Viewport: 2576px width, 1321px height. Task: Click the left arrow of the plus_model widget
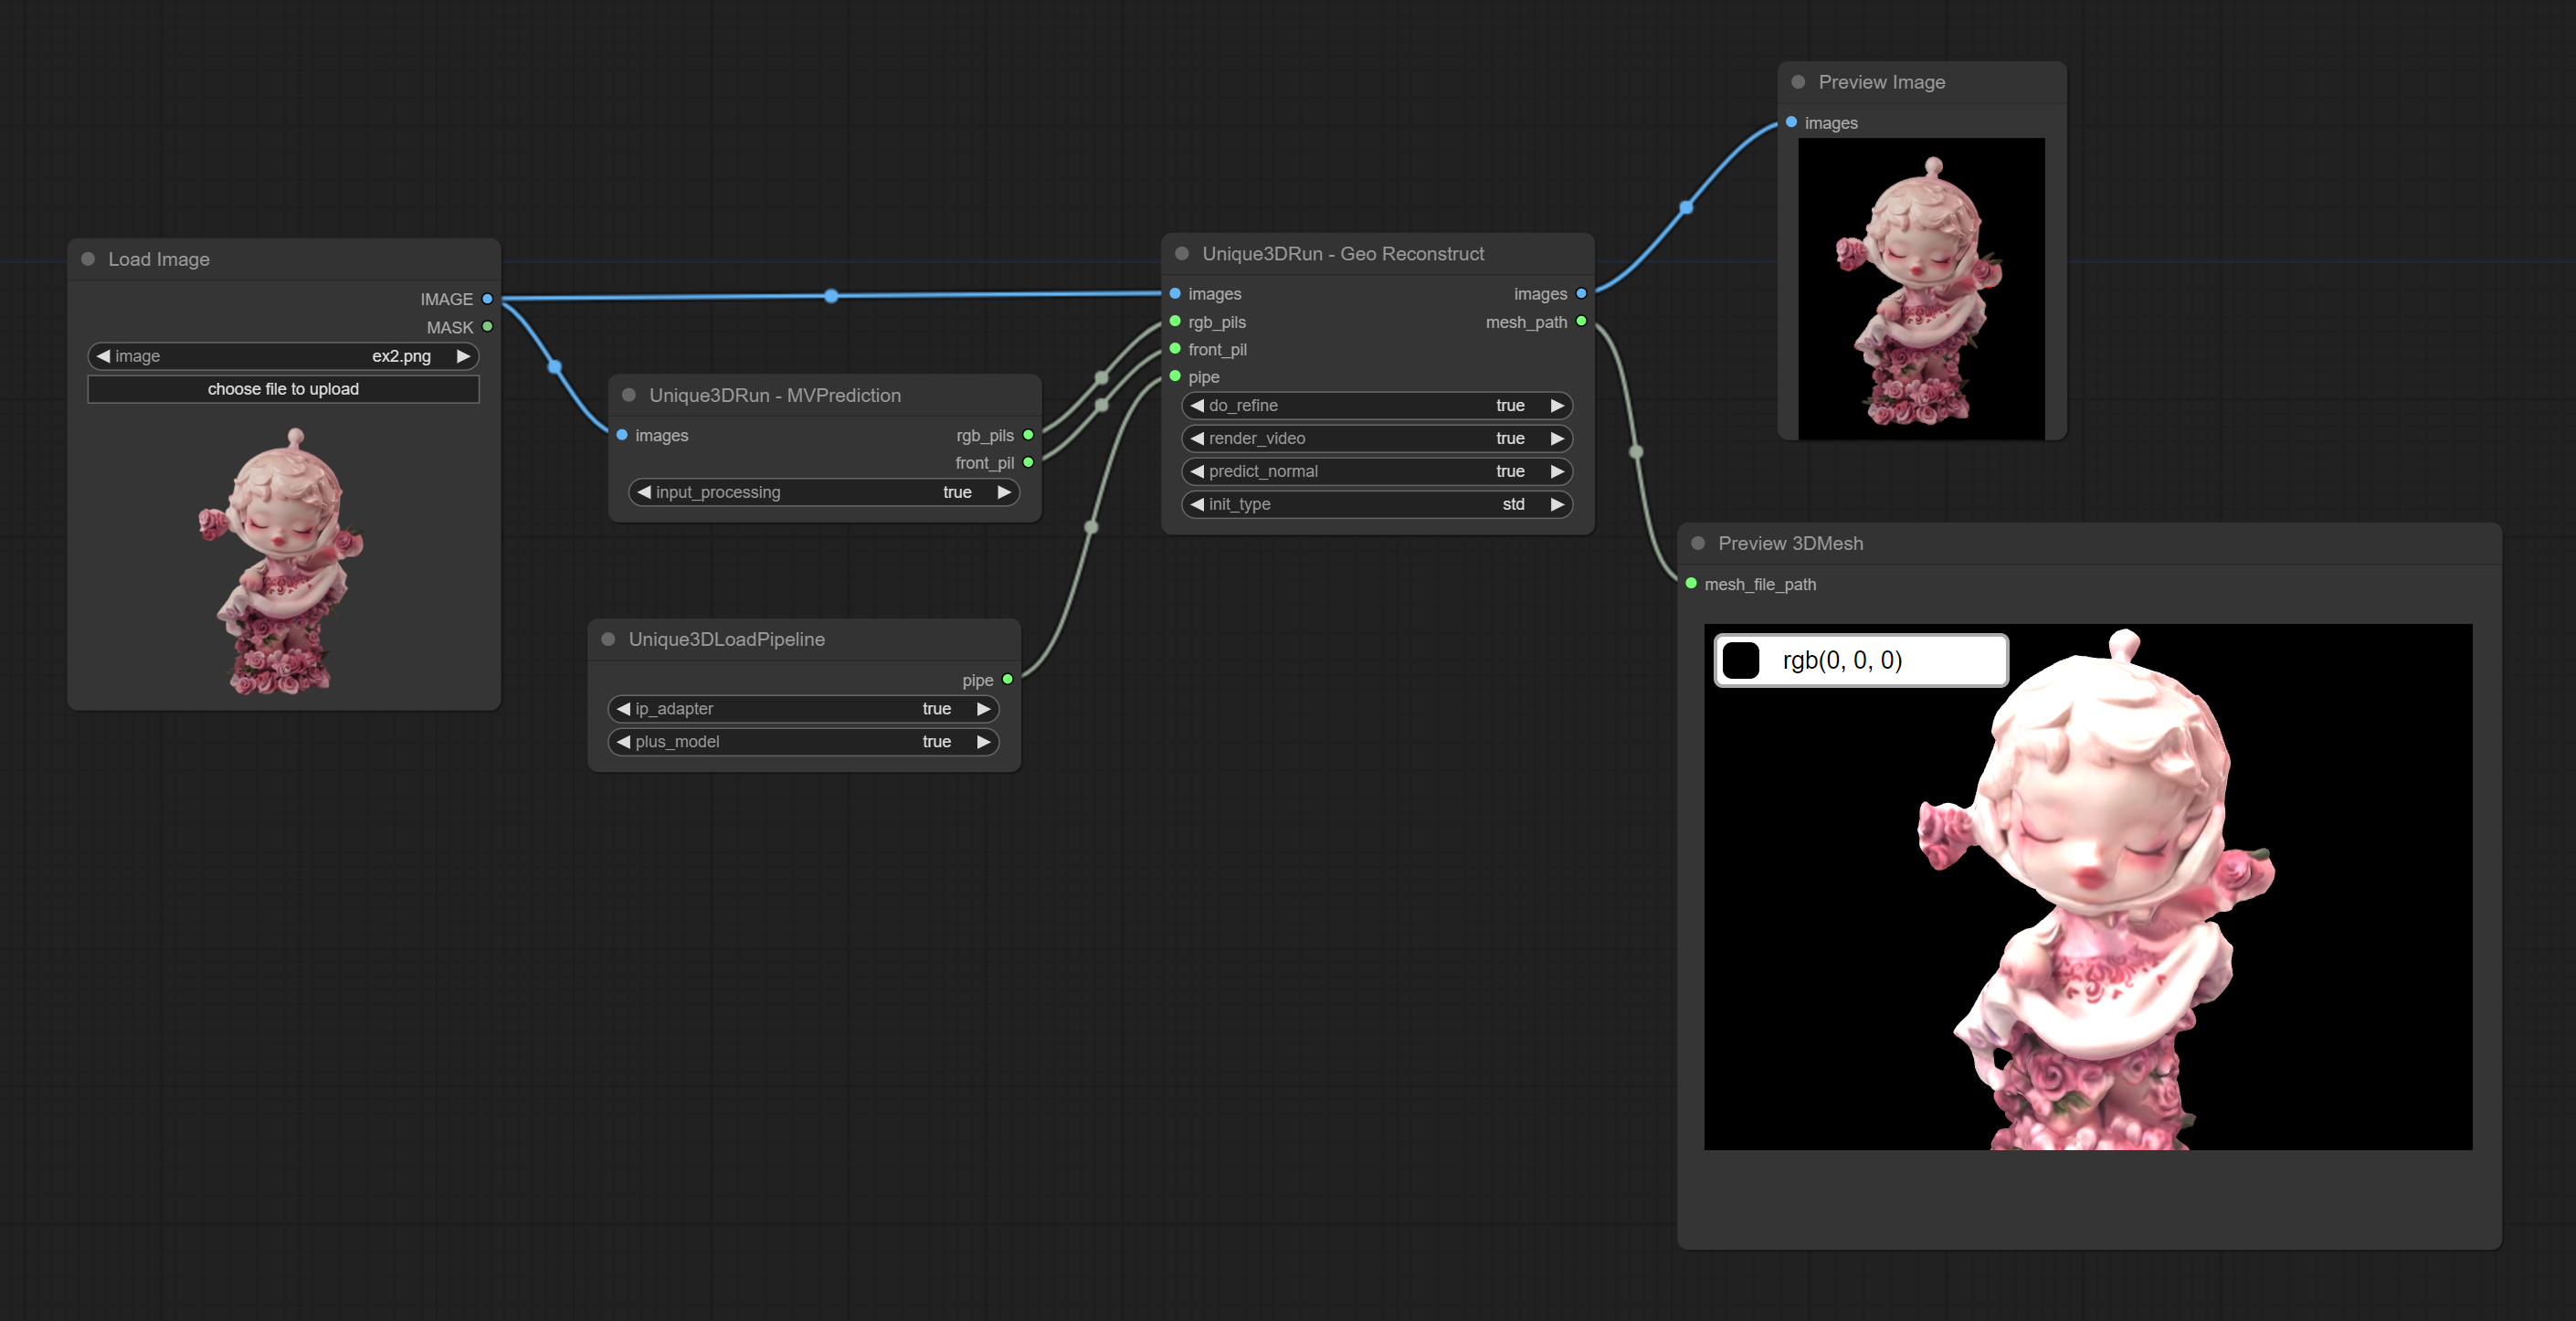(624, 741)
